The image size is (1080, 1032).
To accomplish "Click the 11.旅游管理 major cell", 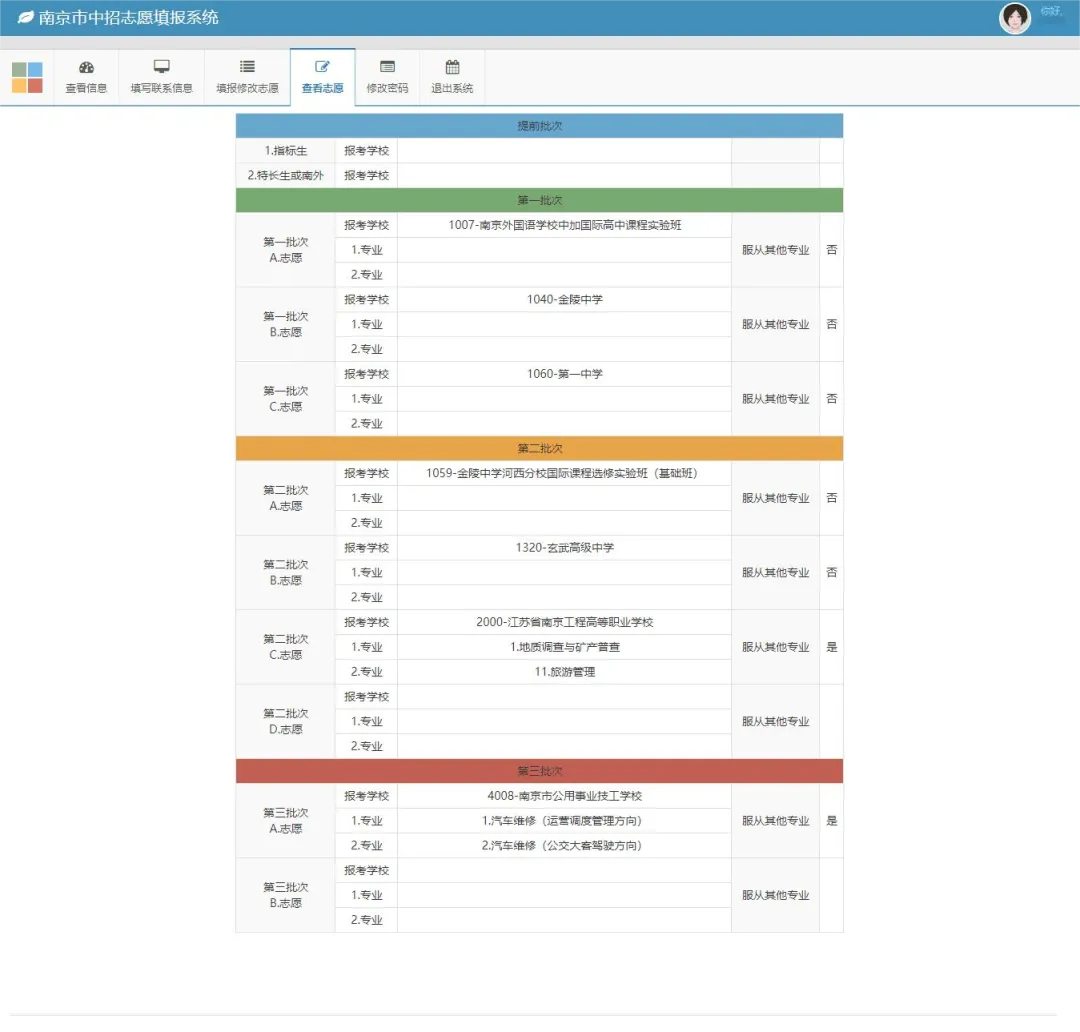I will pyautogui.click(x=565, y=672).
